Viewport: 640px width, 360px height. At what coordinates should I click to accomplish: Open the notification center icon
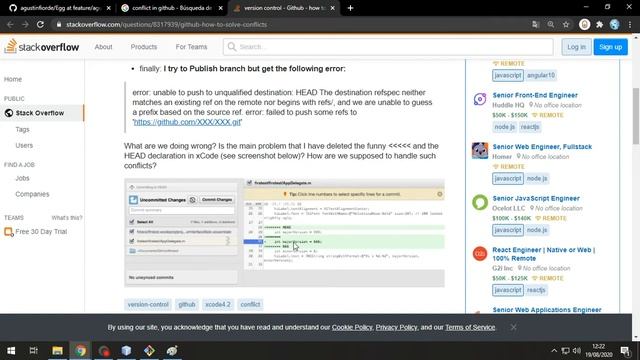625,351
